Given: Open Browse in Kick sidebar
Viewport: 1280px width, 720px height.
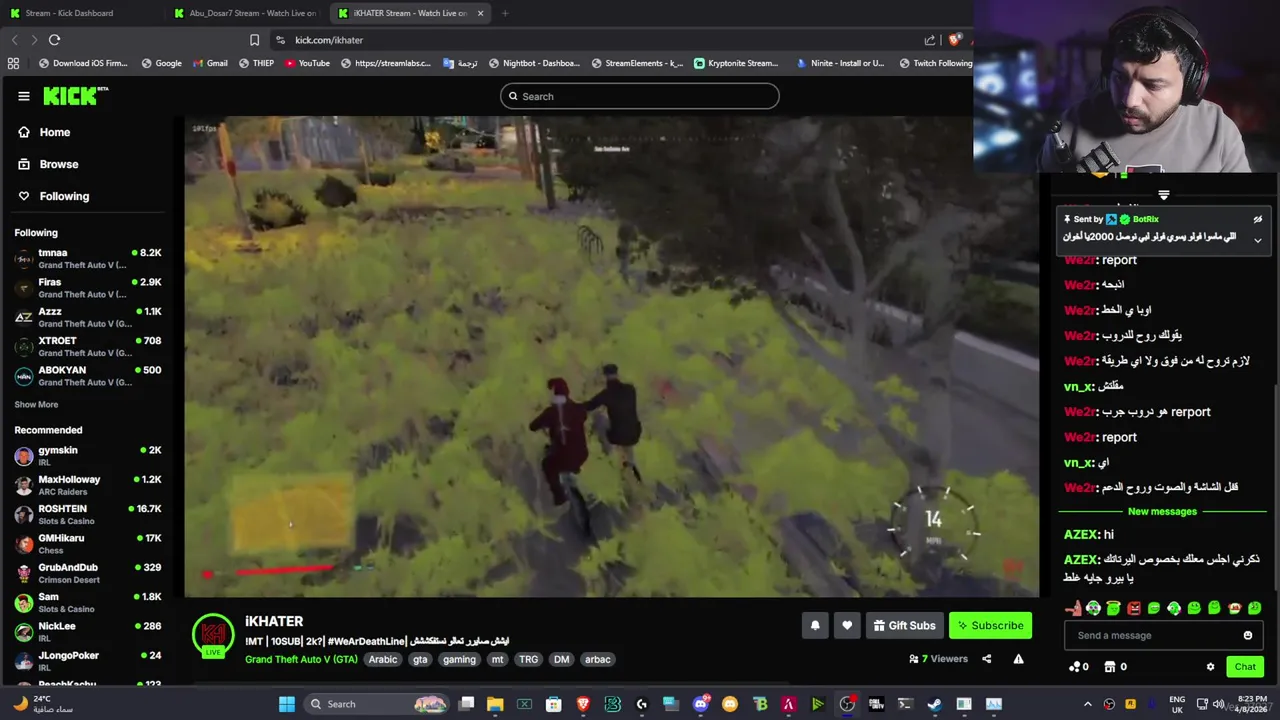Looking at the screenshot, I should (48, 164).
